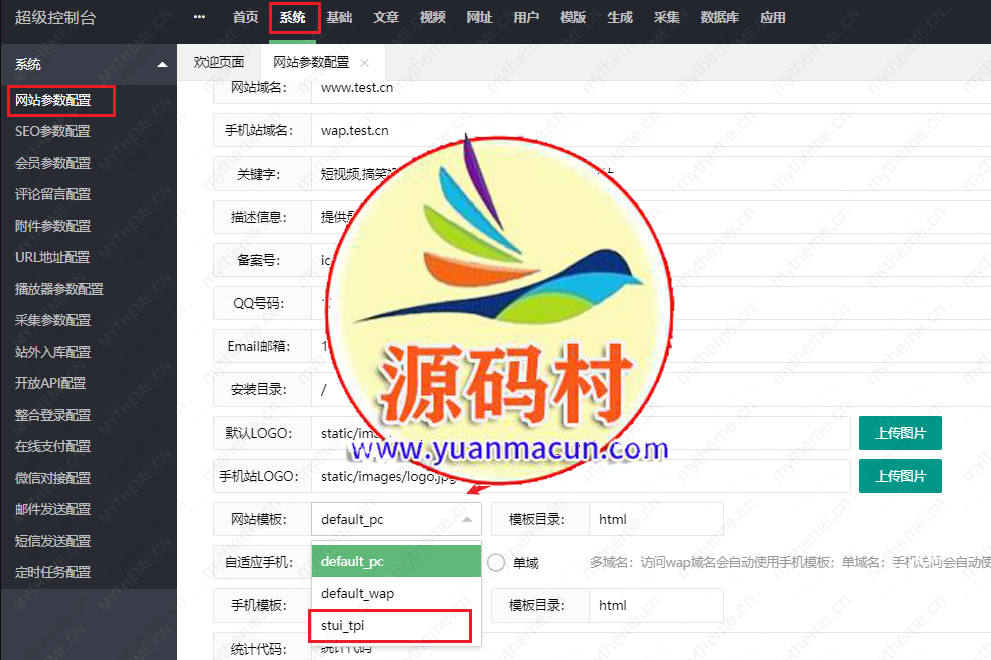Click 上传图片 for 默认LOGO
Screen dimensions: 991x660
899,432
